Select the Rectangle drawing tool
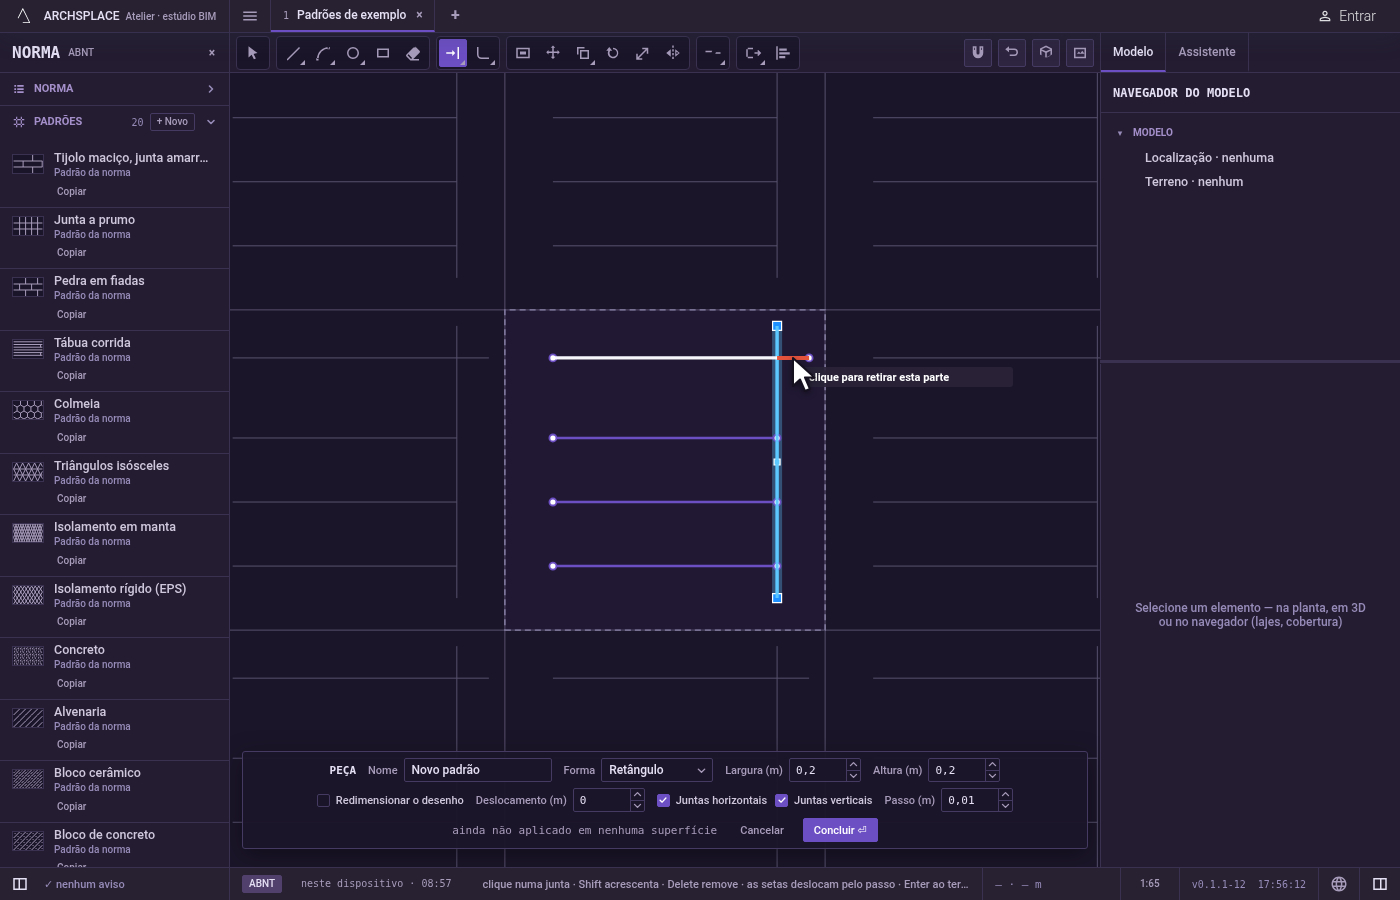Image resolution: width=1400 pixels, height=900 pixels. (383, 53)
